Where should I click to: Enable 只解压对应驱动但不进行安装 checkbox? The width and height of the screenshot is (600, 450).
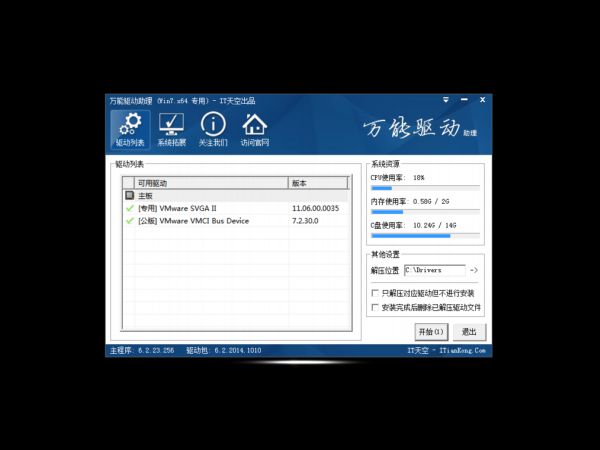point(375,294)
